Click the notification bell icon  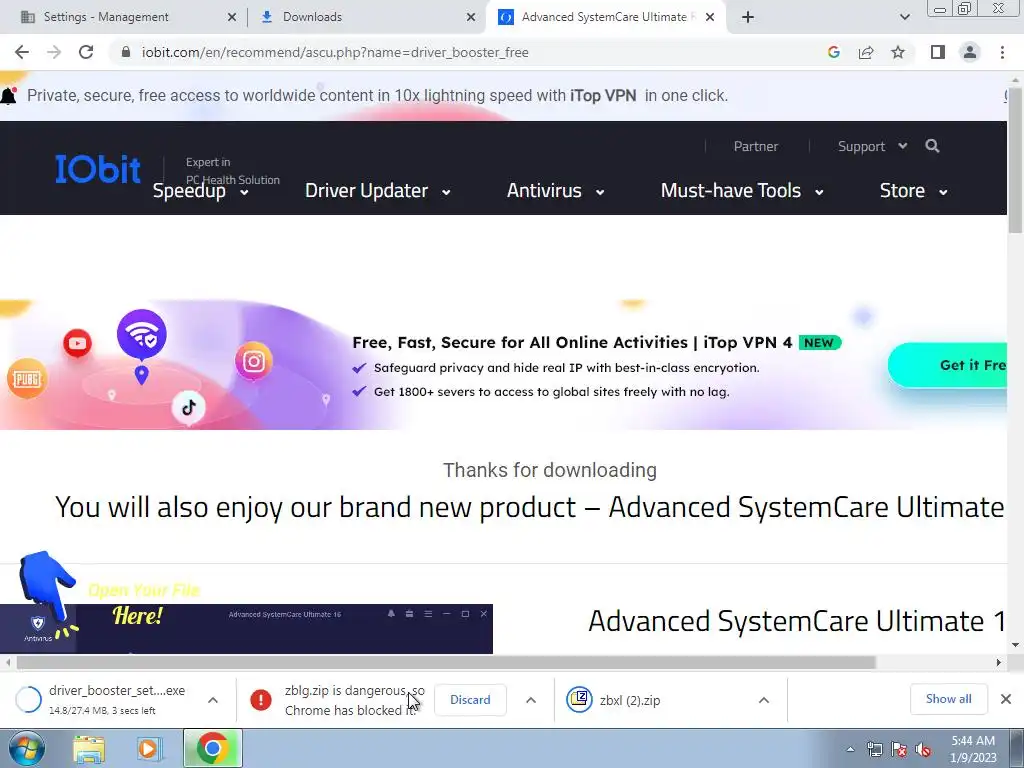coord(9,95)
